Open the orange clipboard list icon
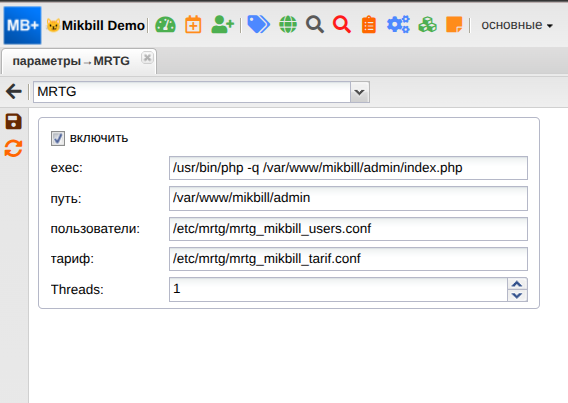568x403 pixels. tap(369, 25)
